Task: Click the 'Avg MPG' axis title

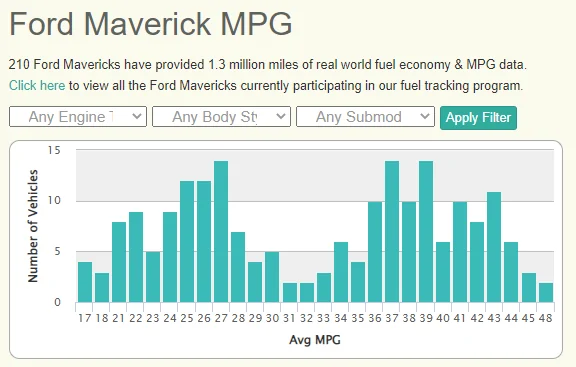Action: [x=315, y=340]
